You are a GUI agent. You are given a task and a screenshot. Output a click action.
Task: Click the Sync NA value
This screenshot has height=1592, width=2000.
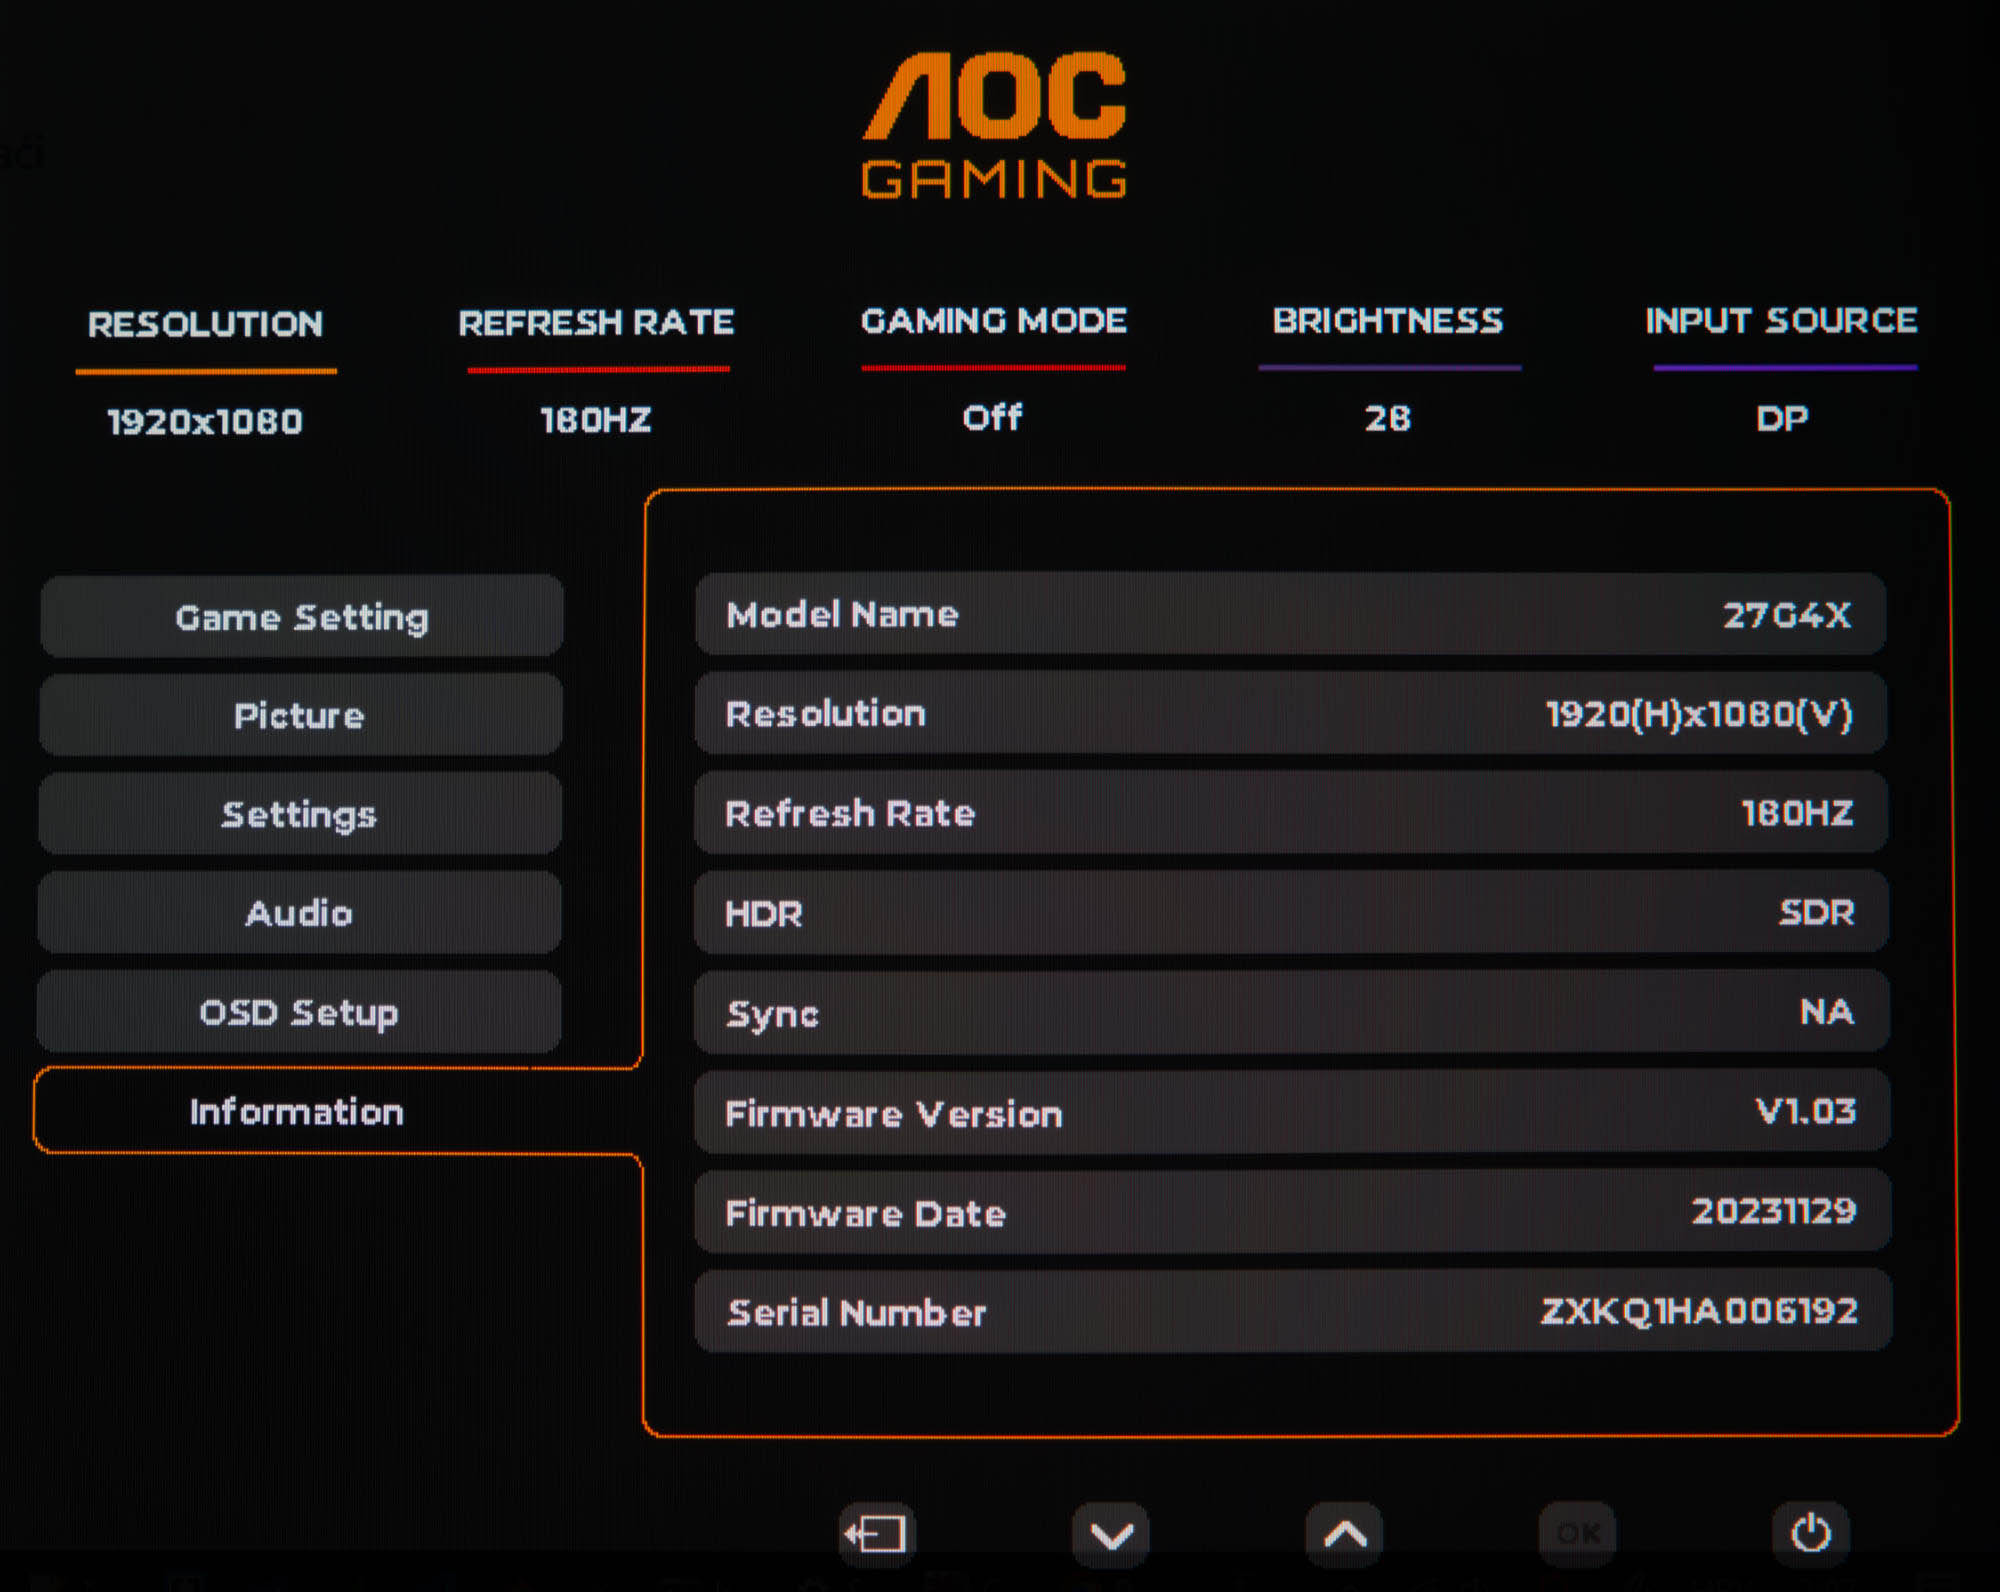click(x=1827, y=1011)
